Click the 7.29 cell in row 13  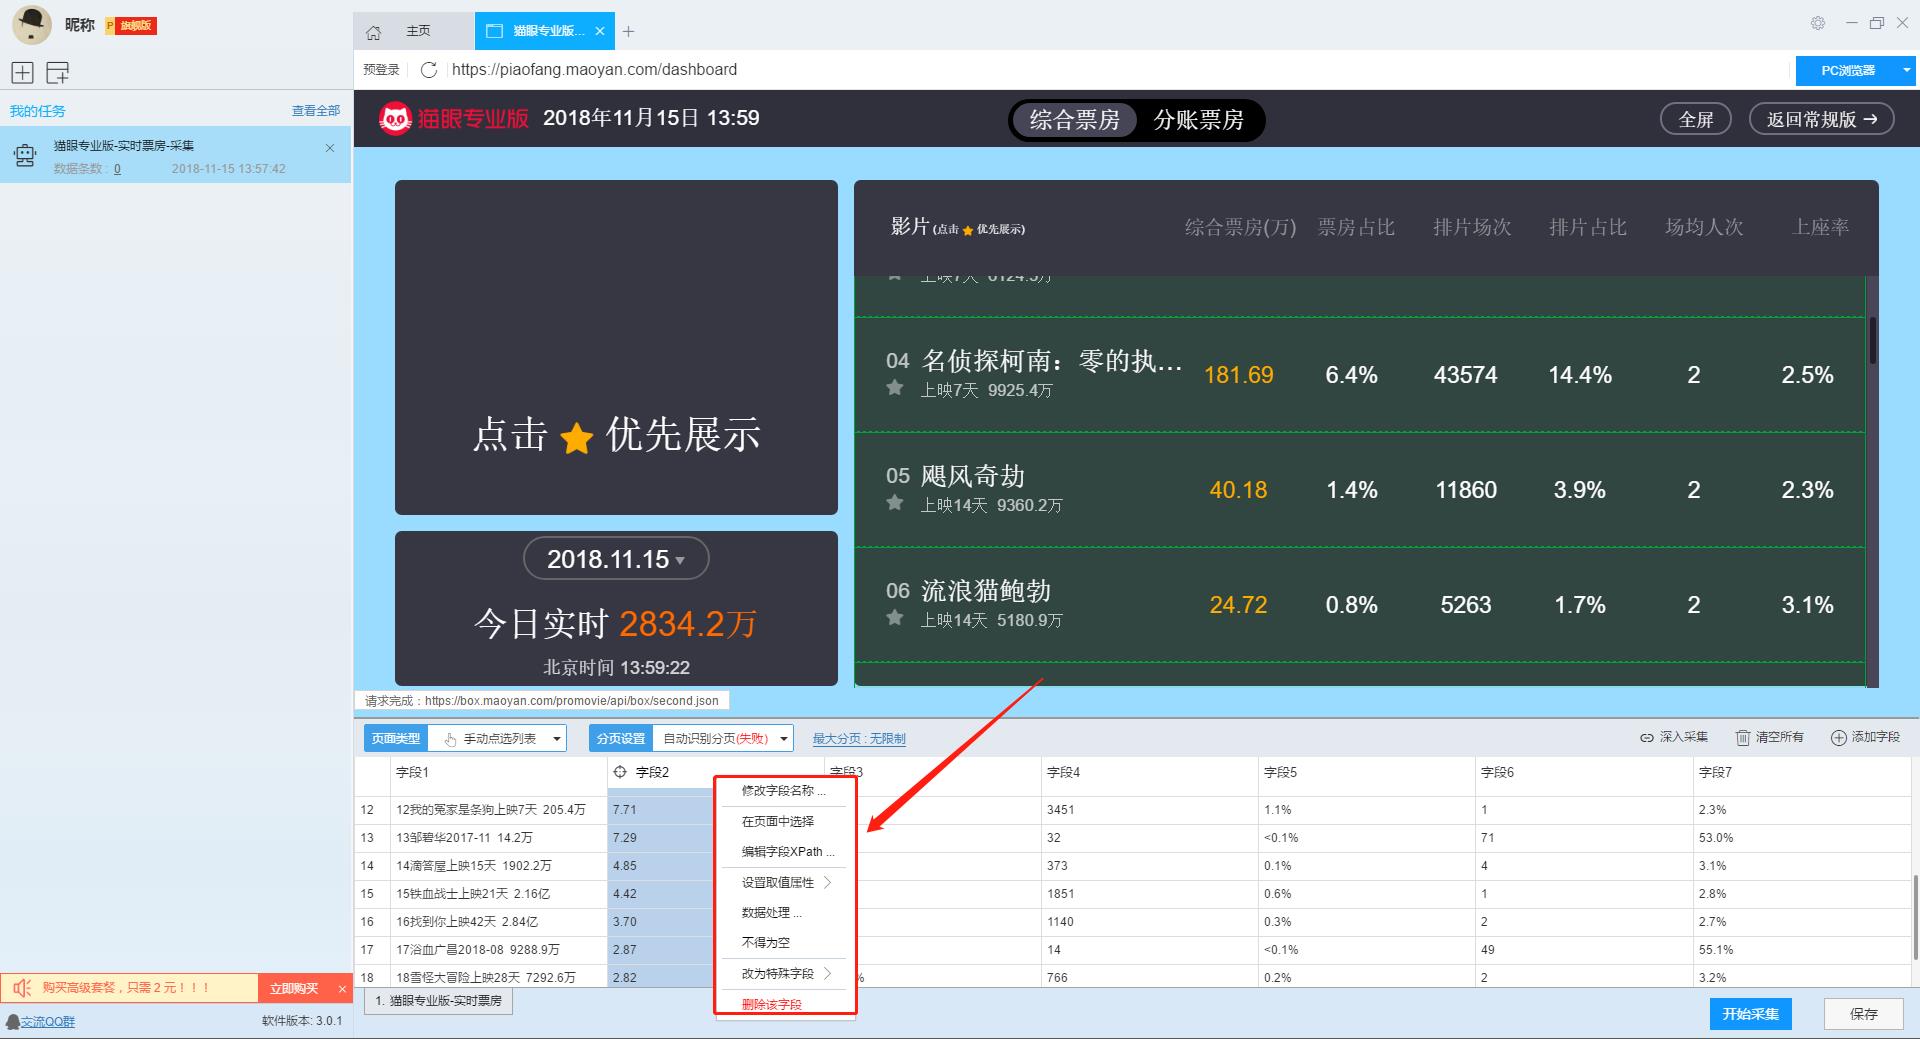click(x=660, y=838)
